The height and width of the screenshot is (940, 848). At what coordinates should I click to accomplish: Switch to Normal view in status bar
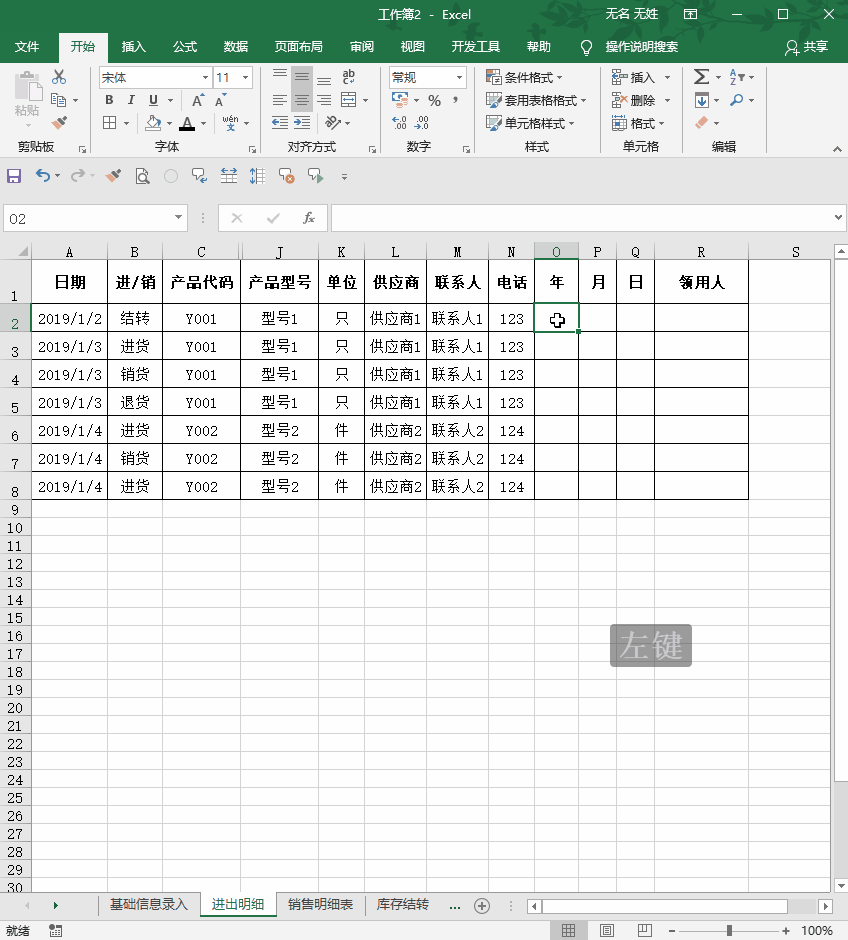tap(568, 930)
